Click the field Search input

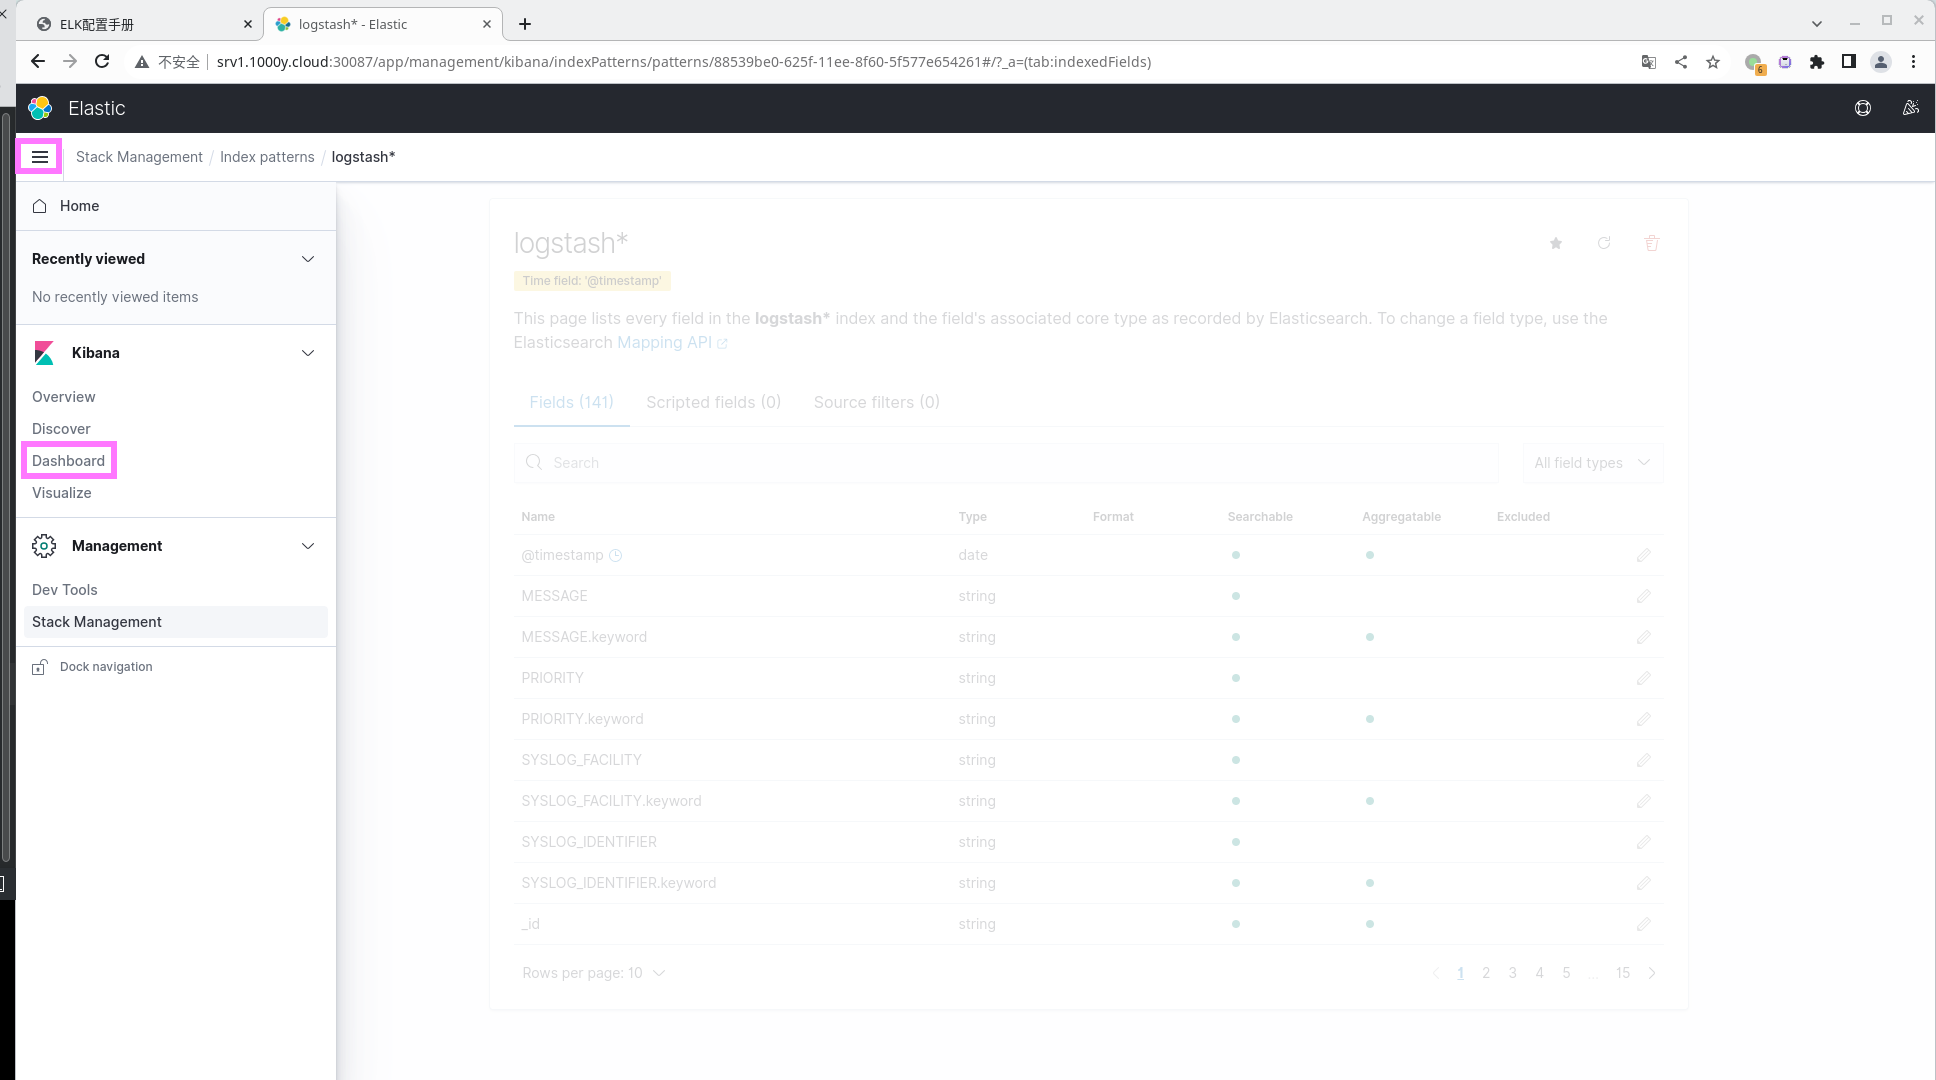[1006, 463]
